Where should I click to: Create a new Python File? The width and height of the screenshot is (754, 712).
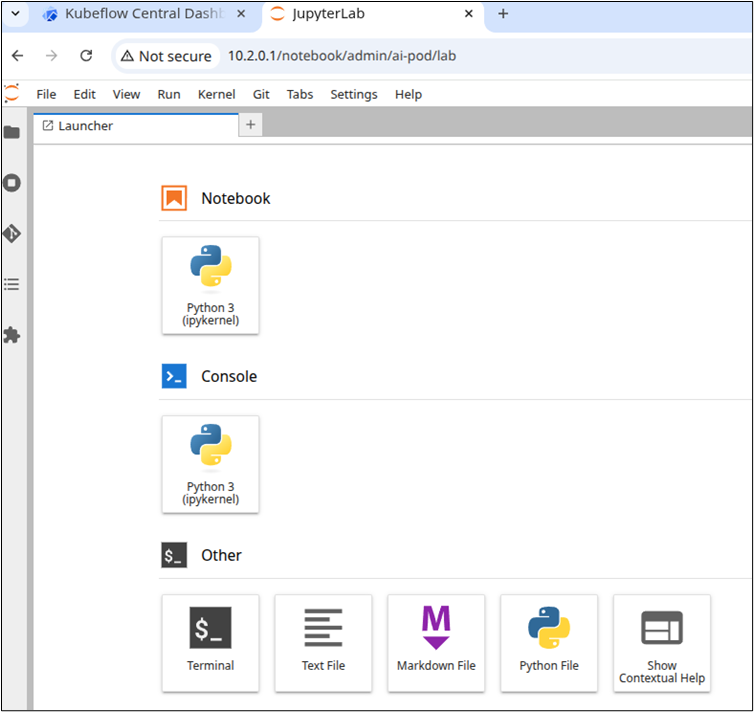[x=549, y=643]
